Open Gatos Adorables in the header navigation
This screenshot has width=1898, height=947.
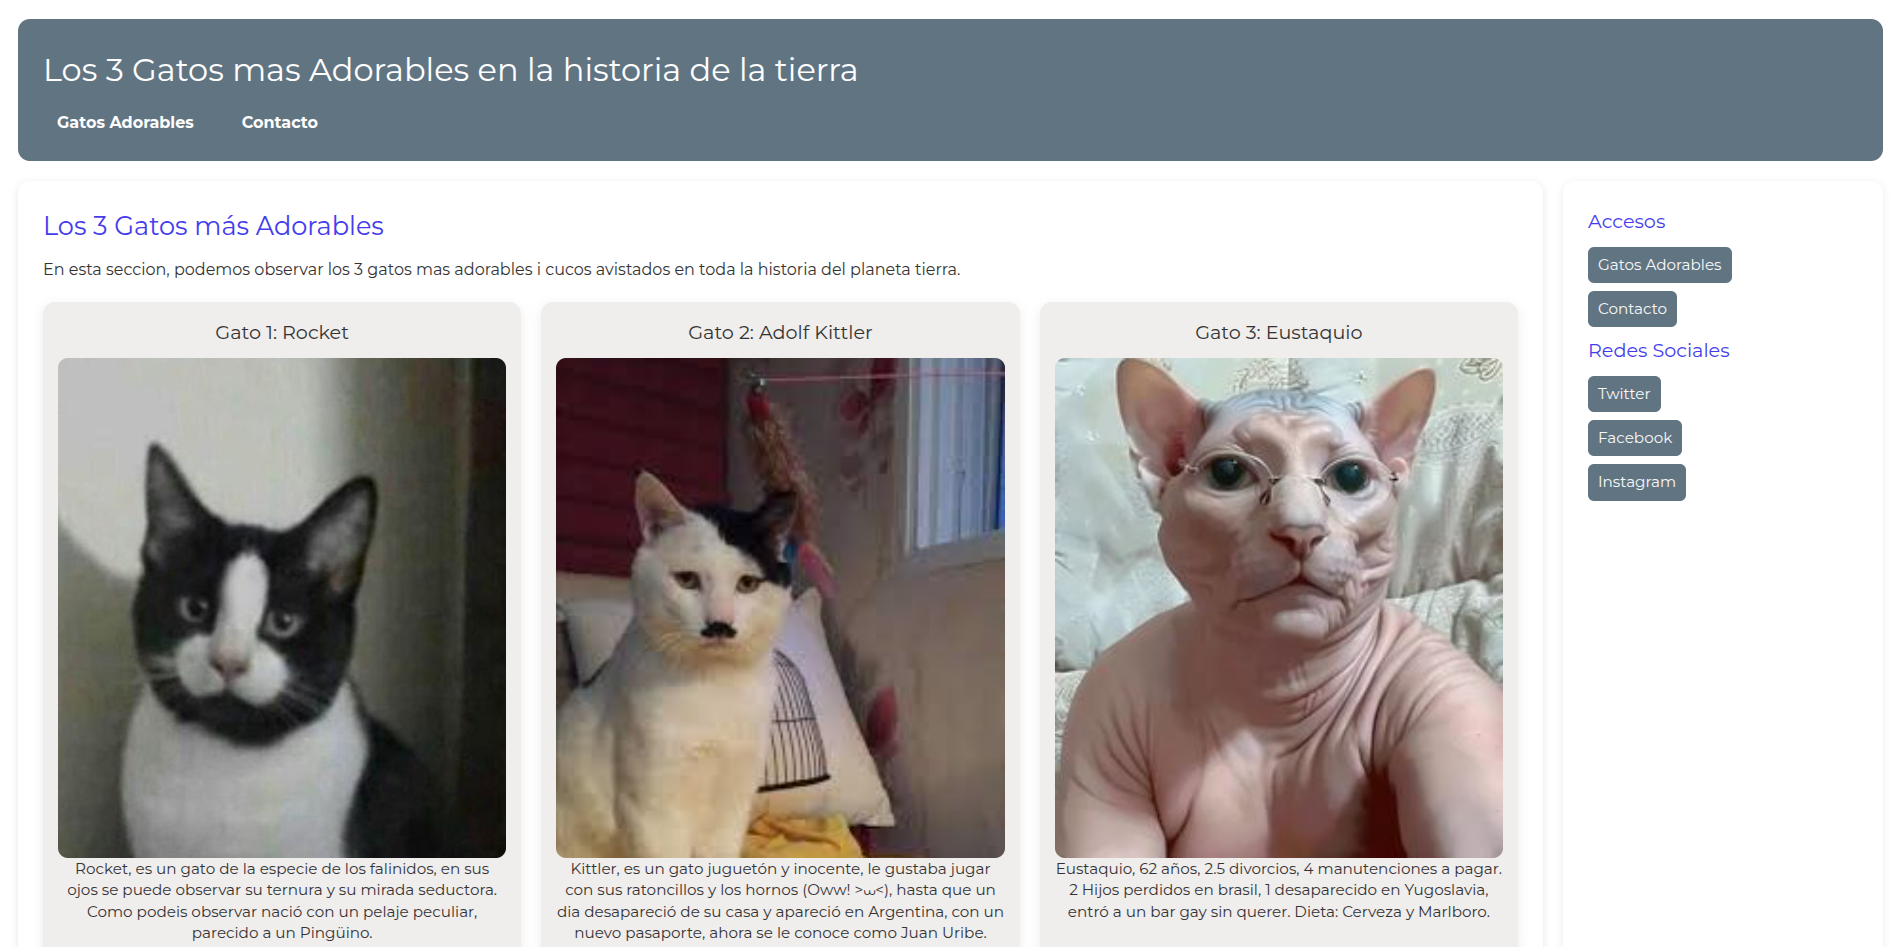point(125,122)
